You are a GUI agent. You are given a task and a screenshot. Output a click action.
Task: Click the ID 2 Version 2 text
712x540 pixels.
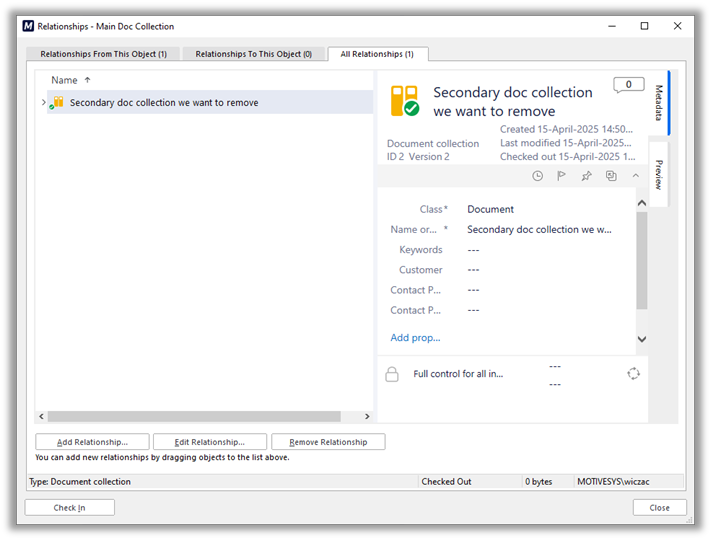pos(418,157)
